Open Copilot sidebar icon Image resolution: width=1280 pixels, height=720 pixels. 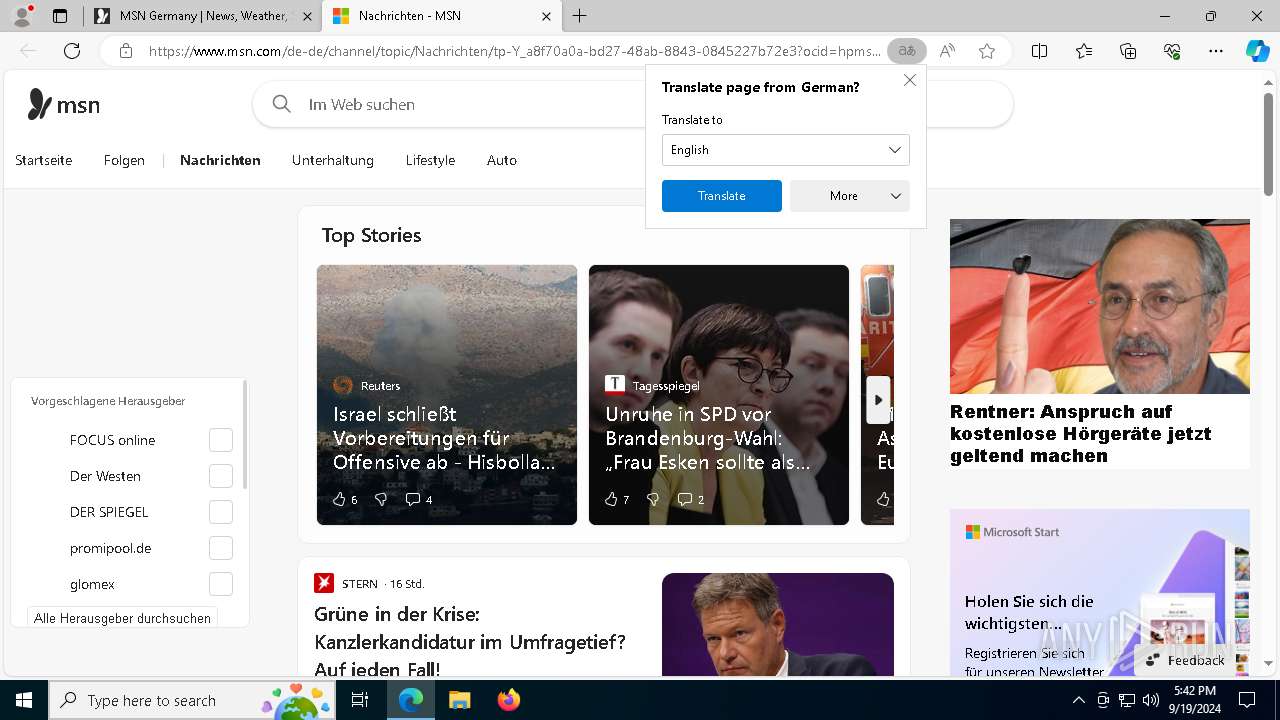[x=1258, y=51]
